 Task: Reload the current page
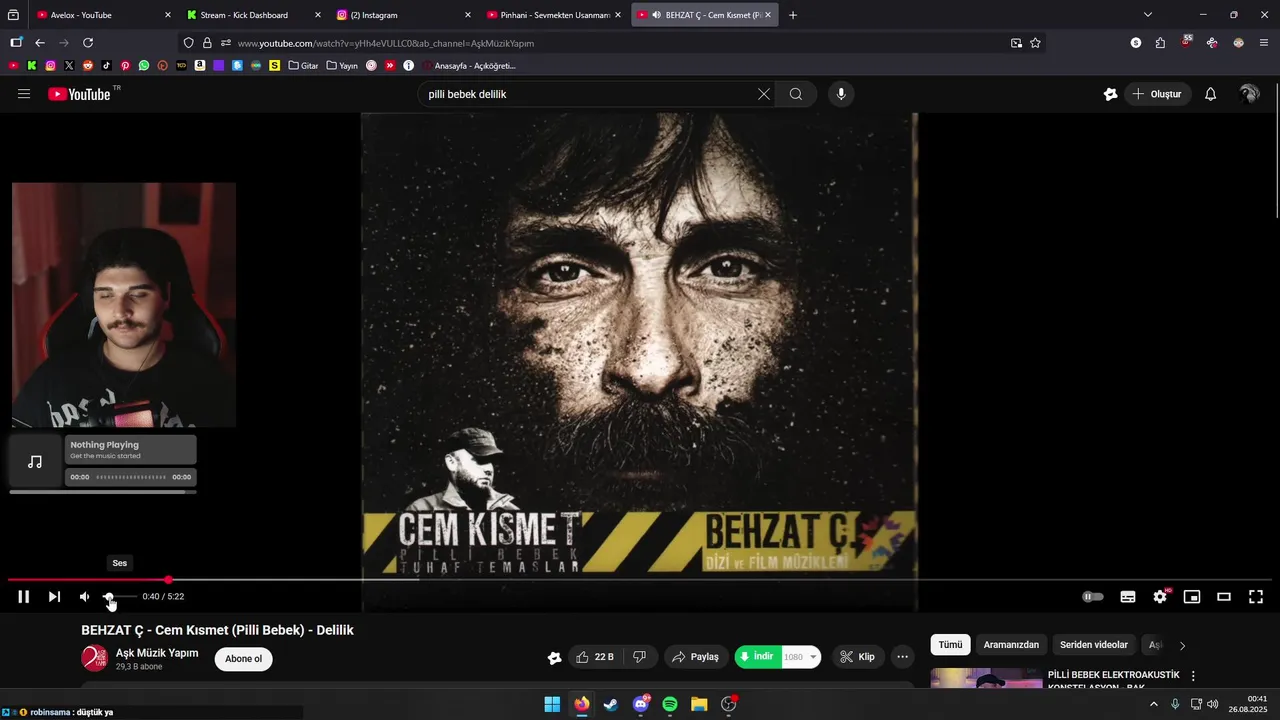(x=88, y=43)
